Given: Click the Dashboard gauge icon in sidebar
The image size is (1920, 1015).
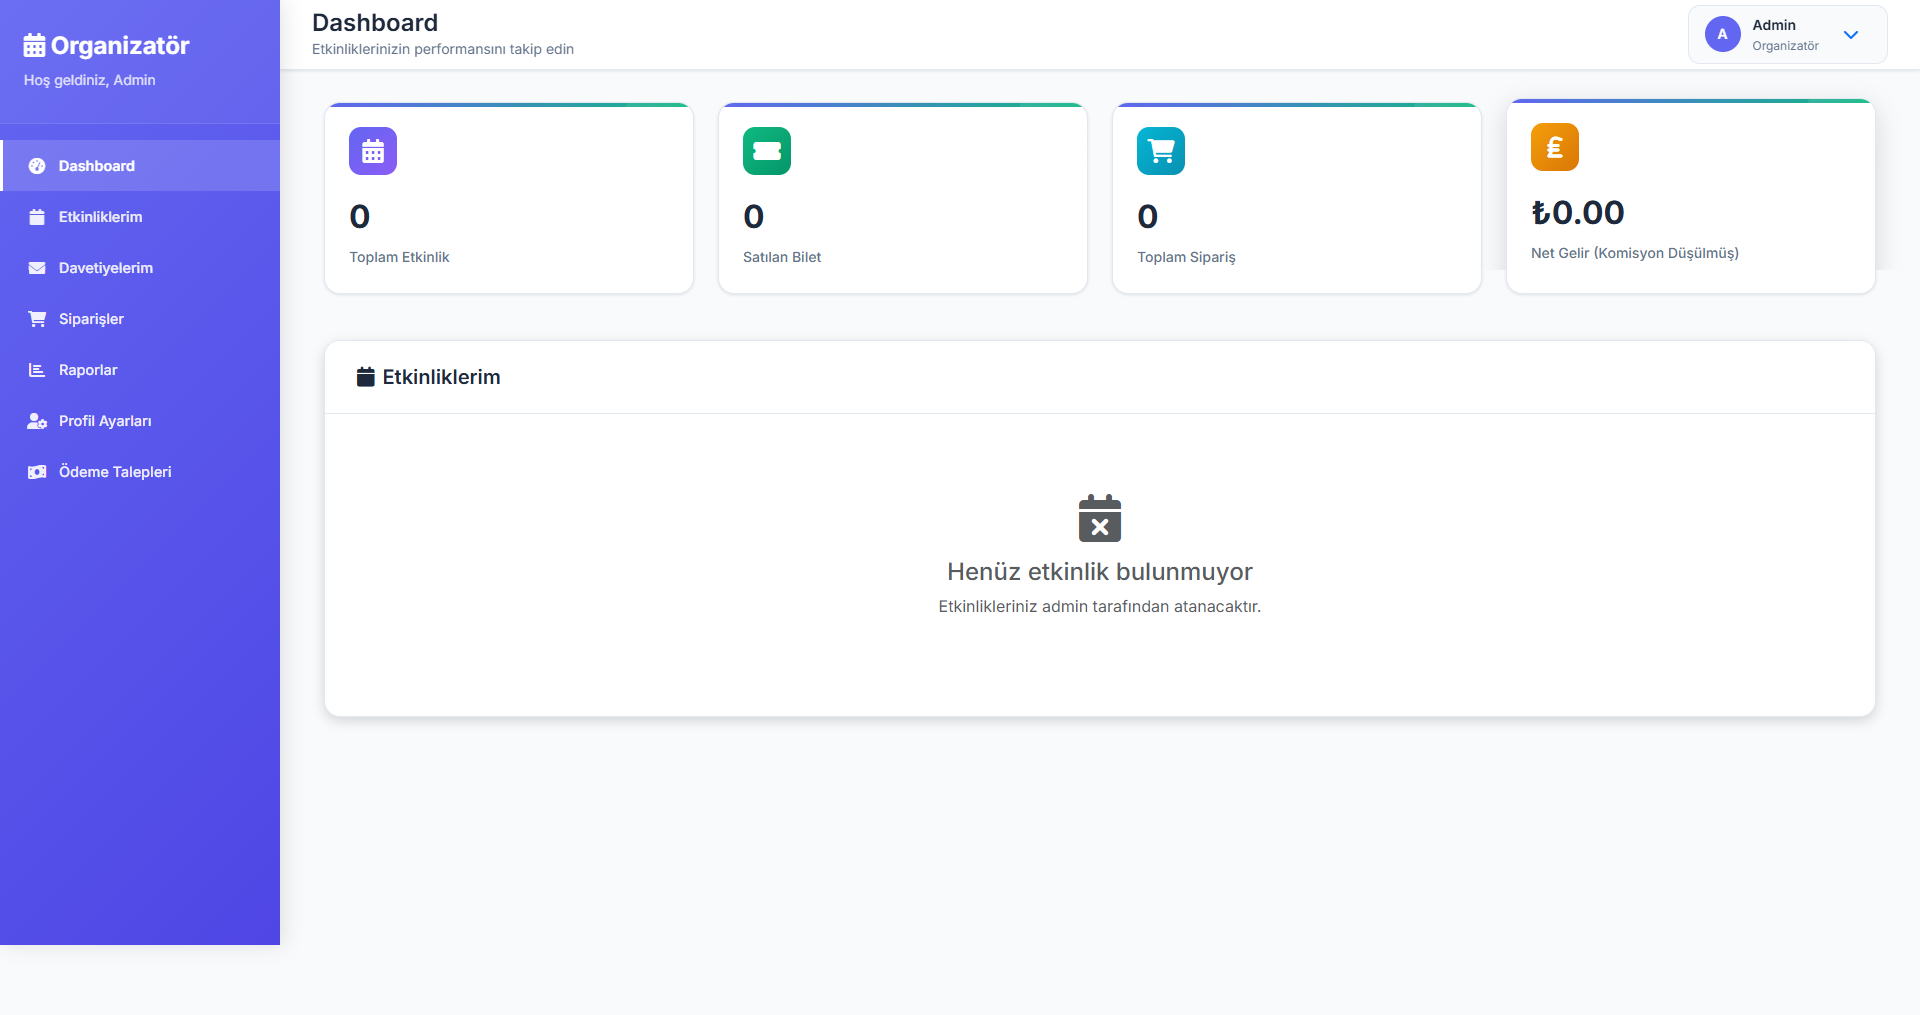Looking at the screenshot, I should (x=37, y=166).
